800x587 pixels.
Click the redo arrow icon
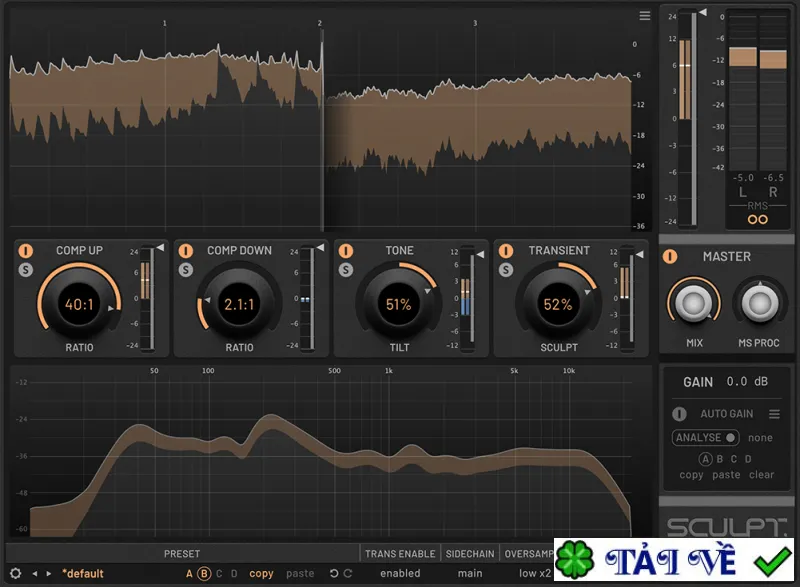point(348,573)
